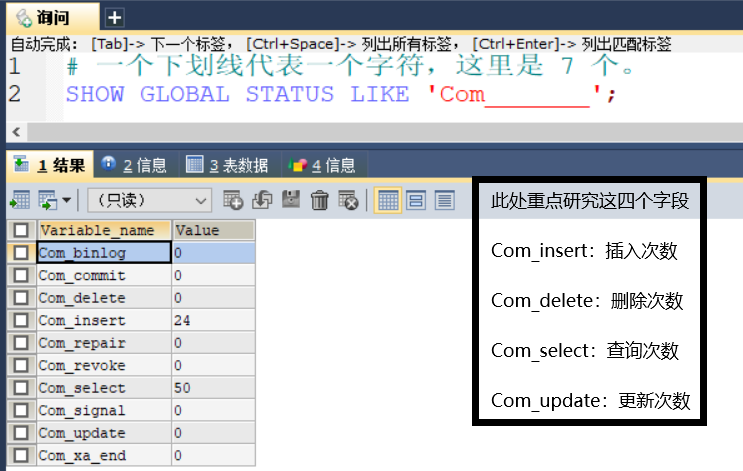Click the duplicate row icon
The width and height of the screenshot is (743, 471).
coord(262,200)
